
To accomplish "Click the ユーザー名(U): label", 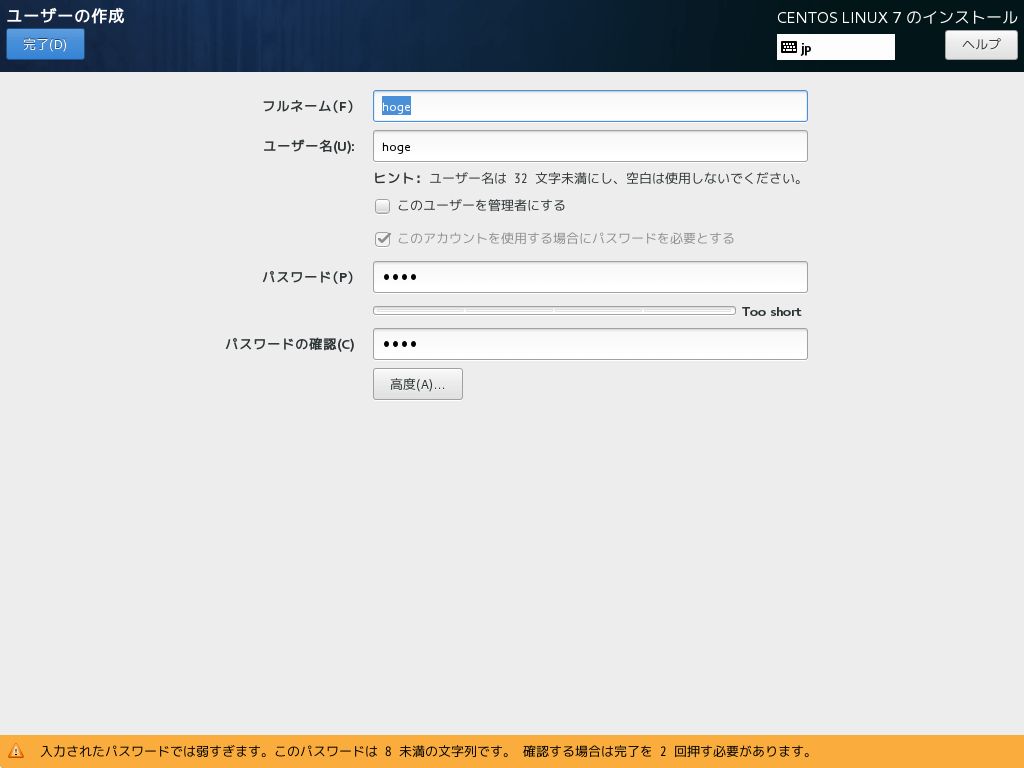I will [309, 146].
